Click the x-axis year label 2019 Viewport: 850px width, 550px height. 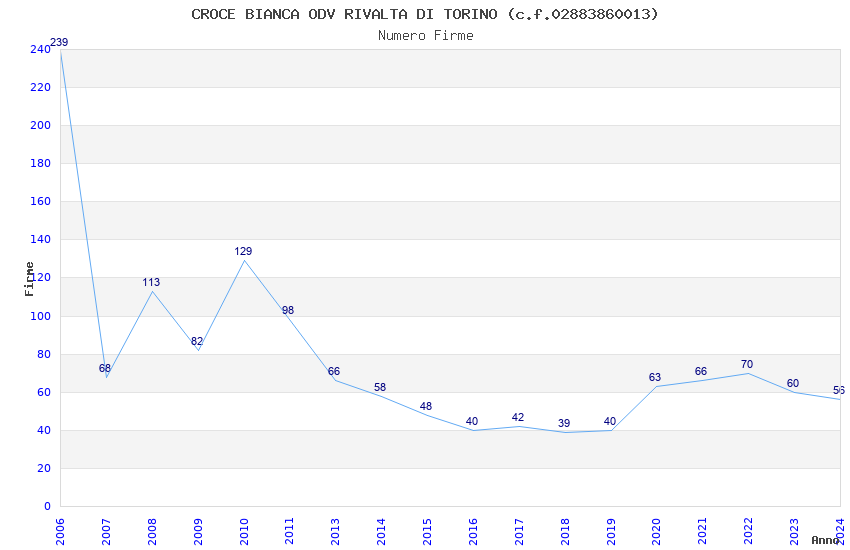click(611, 531)
